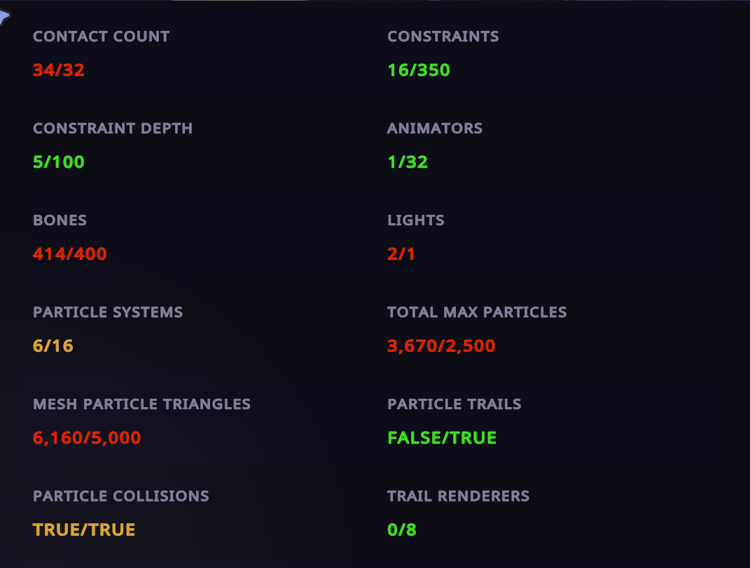Screen dimensions: 750x568
Task: Click the Animators label
Action: (x=435, y=128)
